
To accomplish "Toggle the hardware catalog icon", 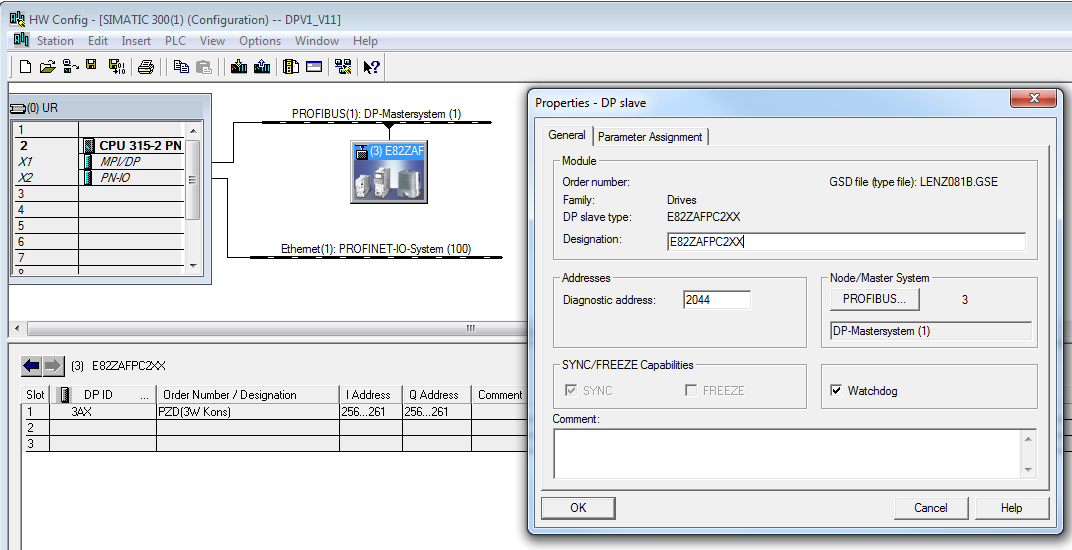I will point(291,66).
